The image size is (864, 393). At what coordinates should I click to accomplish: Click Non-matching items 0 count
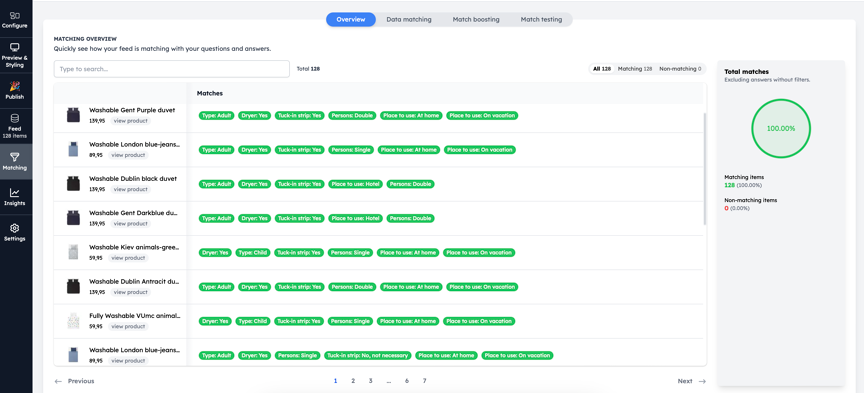(x=726, y=208)
